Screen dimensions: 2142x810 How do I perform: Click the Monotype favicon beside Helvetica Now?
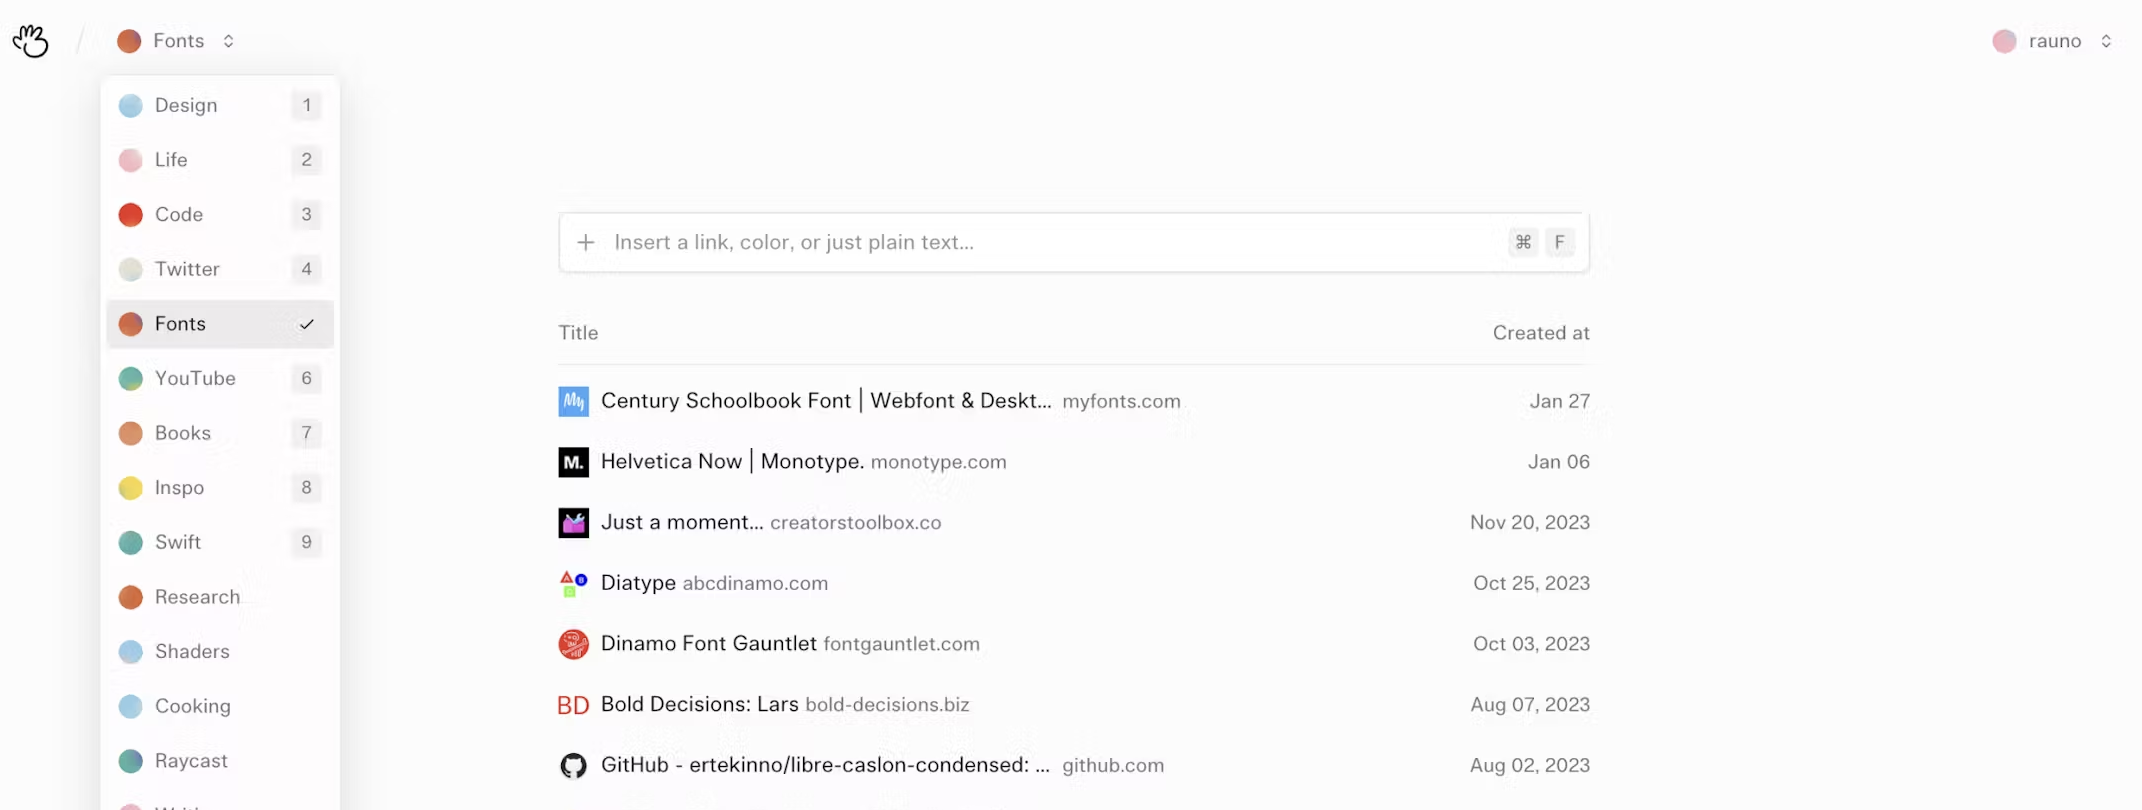point(573,462)
